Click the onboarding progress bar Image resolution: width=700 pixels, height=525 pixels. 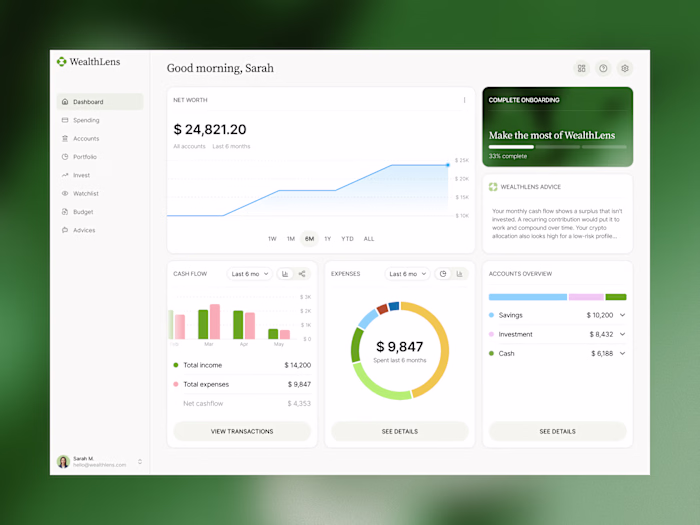tap(558, 147)
